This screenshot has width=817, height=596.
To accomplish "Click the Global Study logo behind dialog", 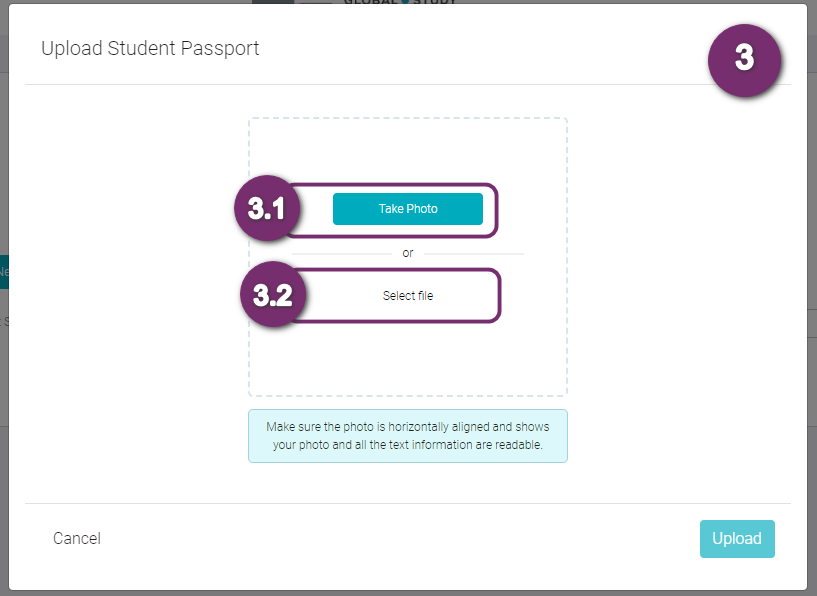I will tap(400, 2).
